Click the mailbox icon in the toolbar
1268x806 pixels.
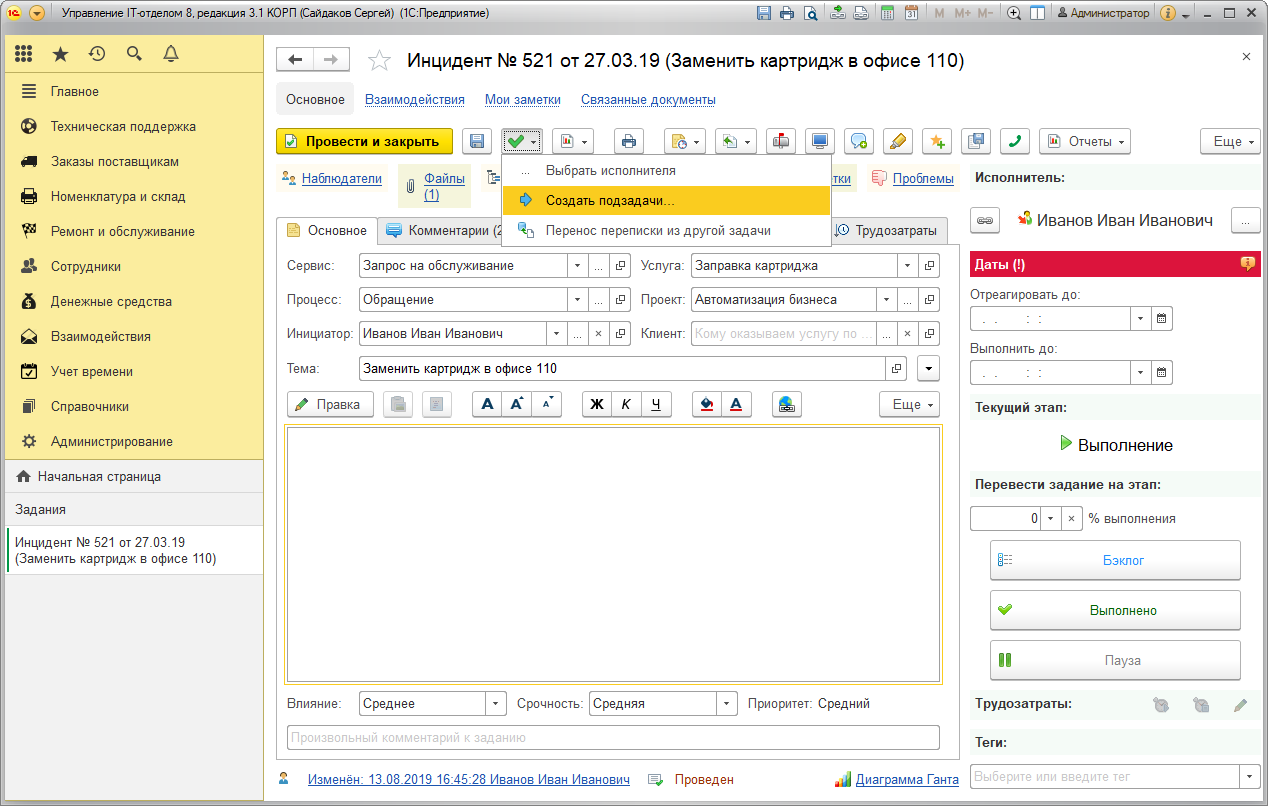(781, 142)
